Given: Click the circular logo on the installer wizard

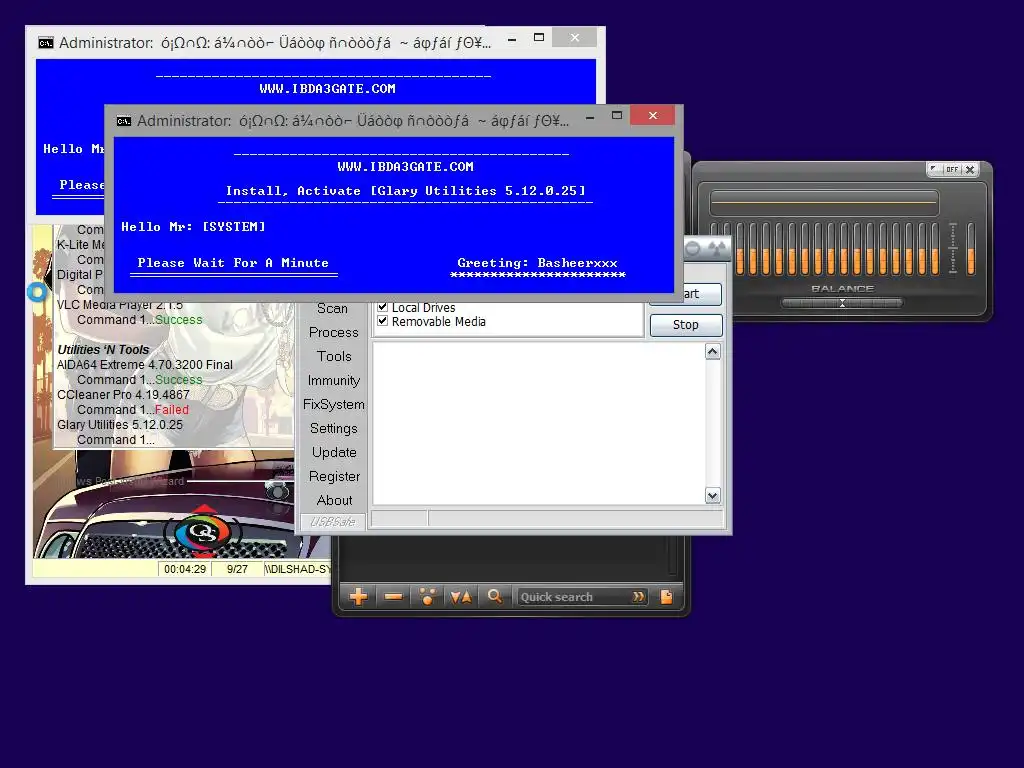Looking at the screenshot, I should click(202, 531).
